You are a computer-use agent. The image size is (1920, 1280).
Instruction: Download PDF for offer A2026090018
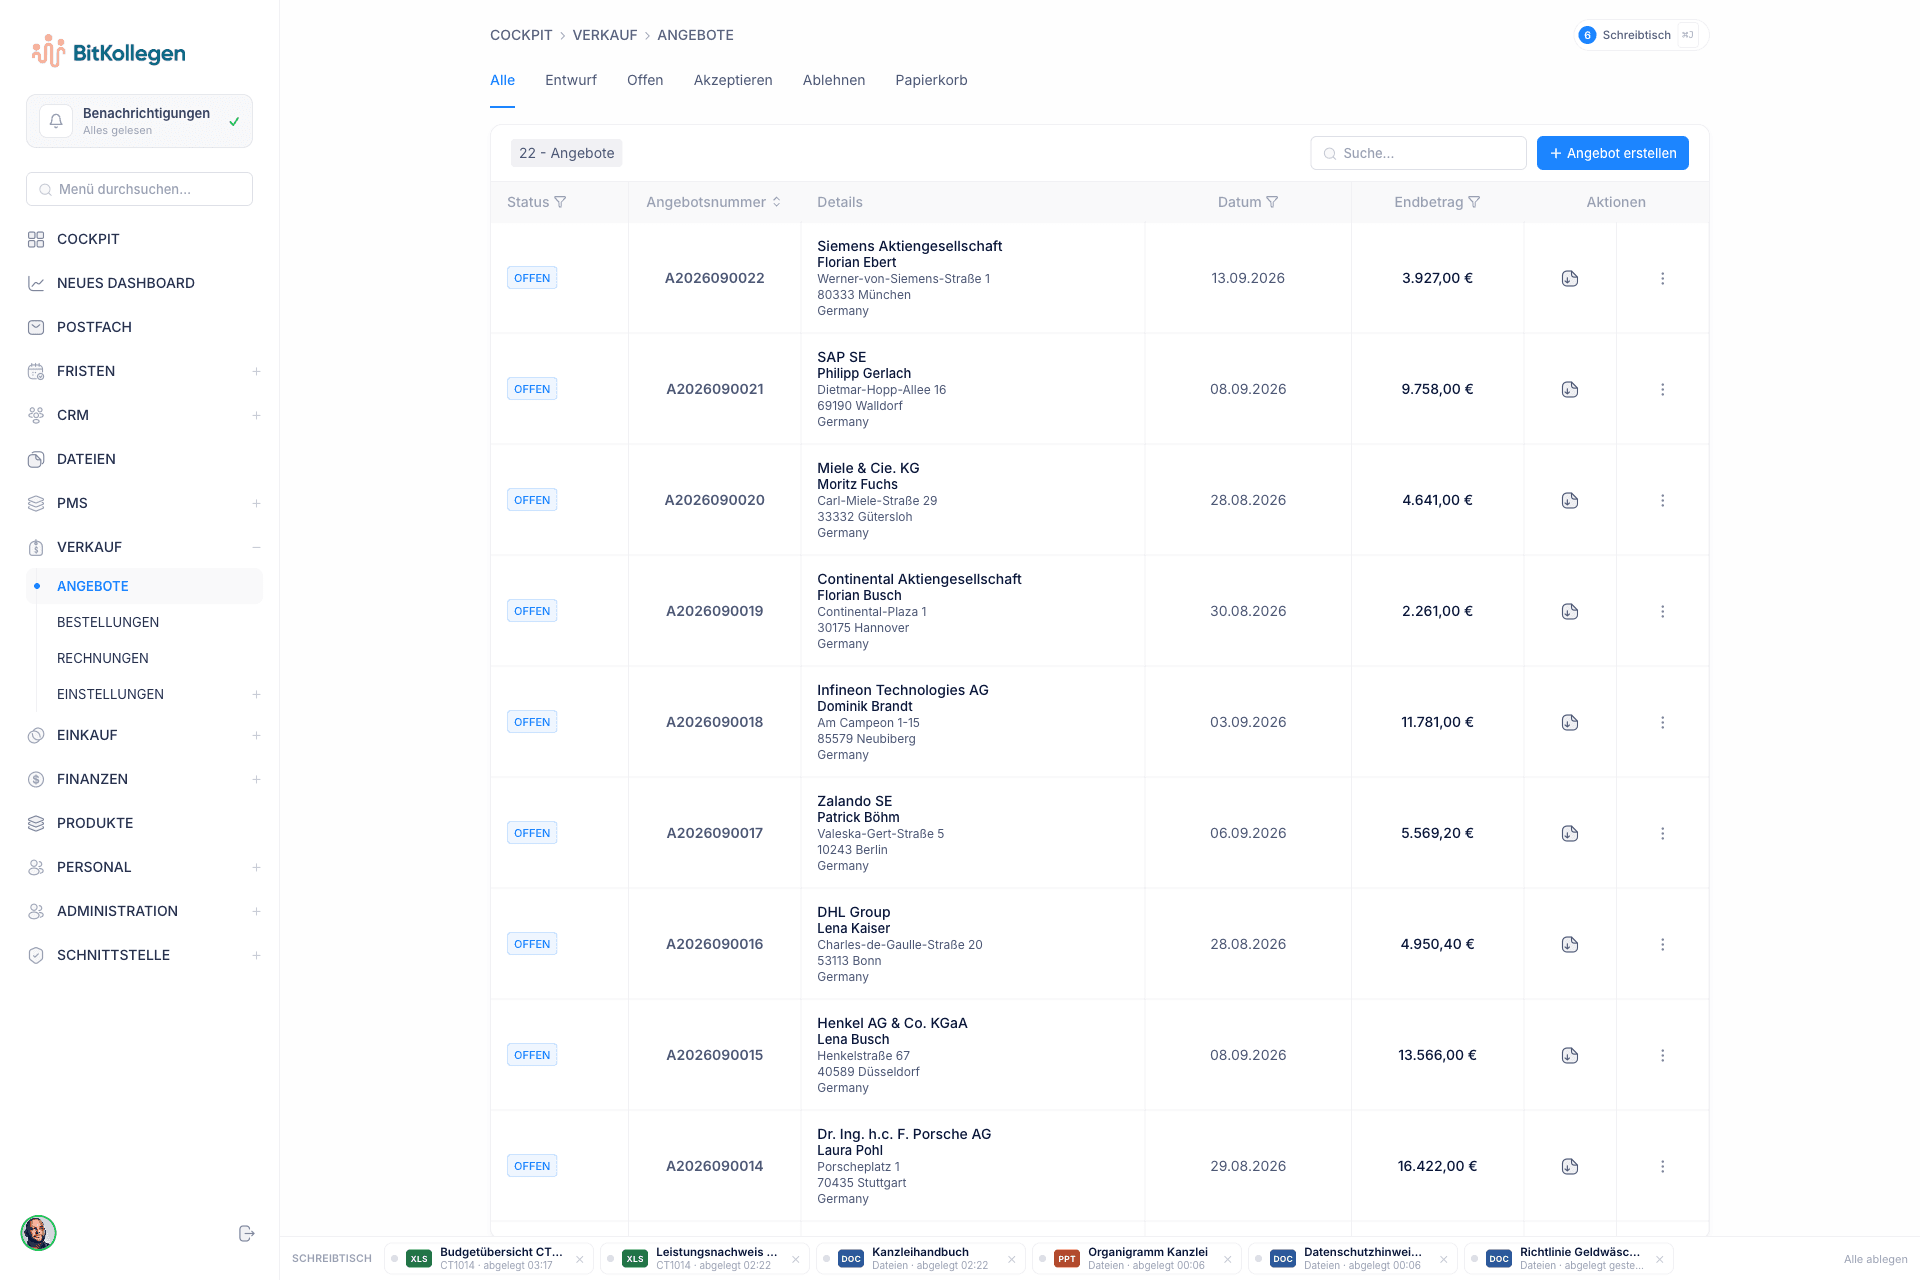click(1570, 722)
